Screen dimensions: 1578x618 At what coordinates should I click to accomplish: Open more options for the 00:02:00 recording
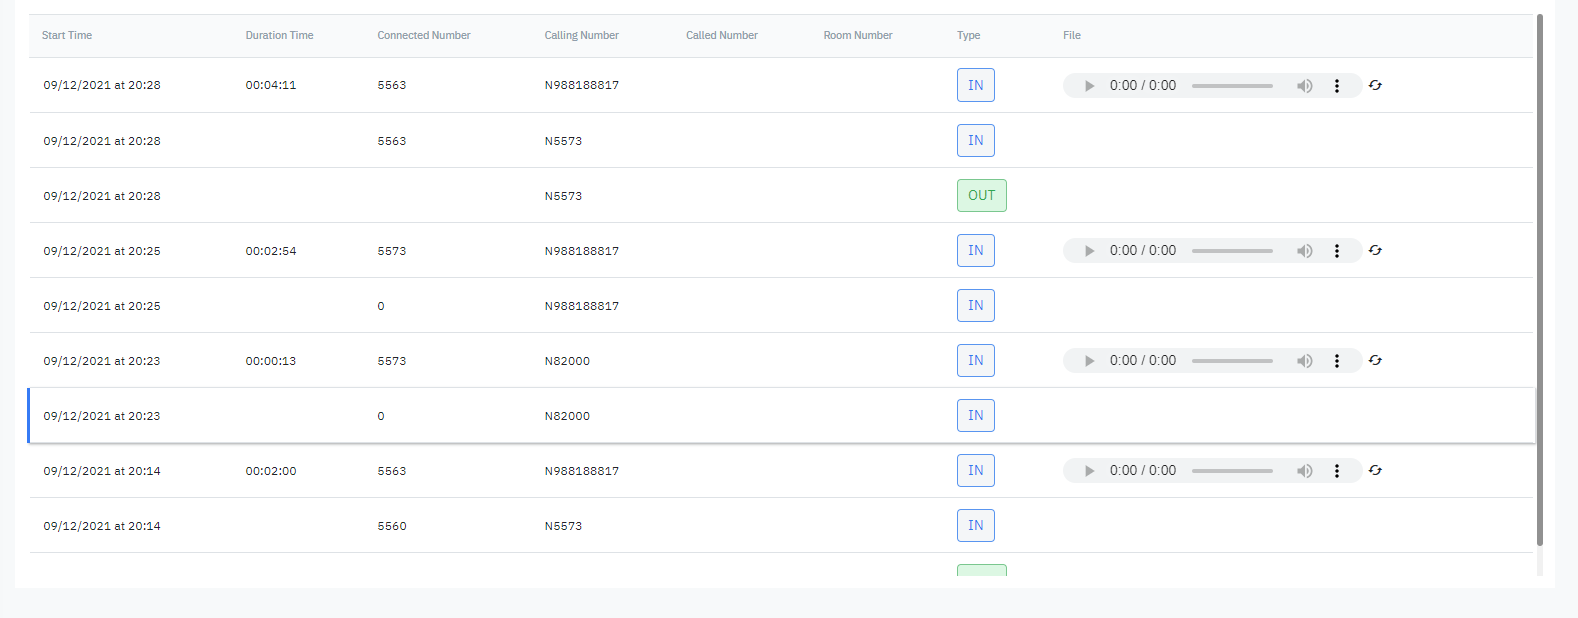(1337, 471)
